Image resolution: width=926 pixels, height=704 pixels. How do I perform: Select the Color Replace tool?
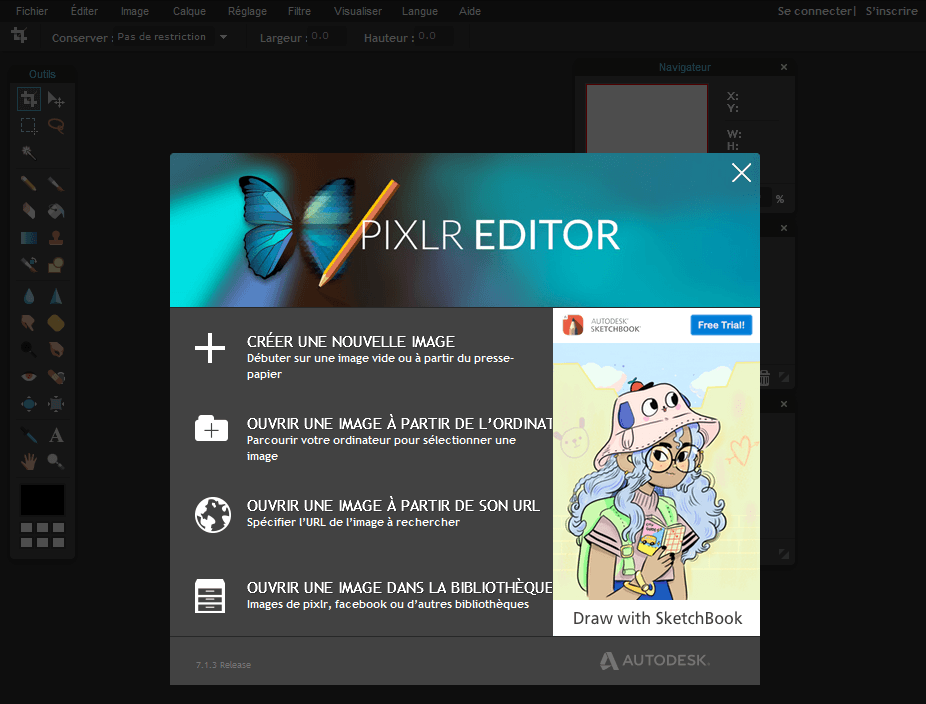coord(28,264)
